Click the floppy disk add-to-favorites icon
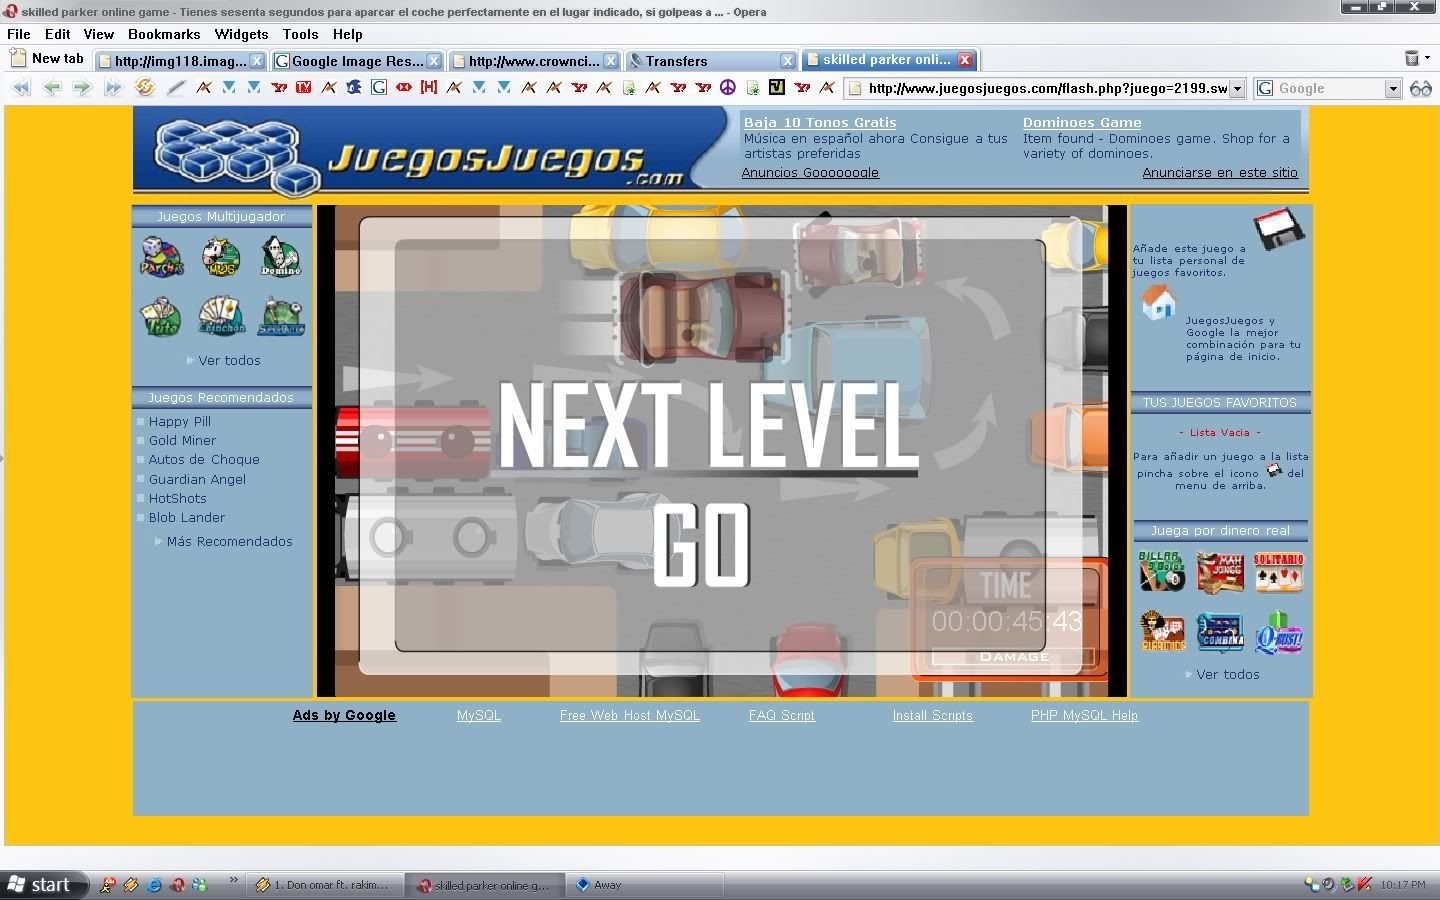 (1279, 229)
